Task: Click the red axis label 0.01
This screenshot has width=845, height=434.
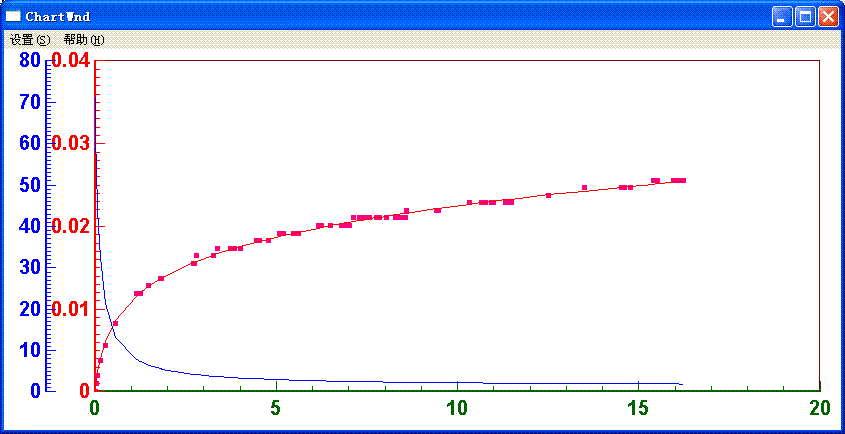Action: click(71, 309)
